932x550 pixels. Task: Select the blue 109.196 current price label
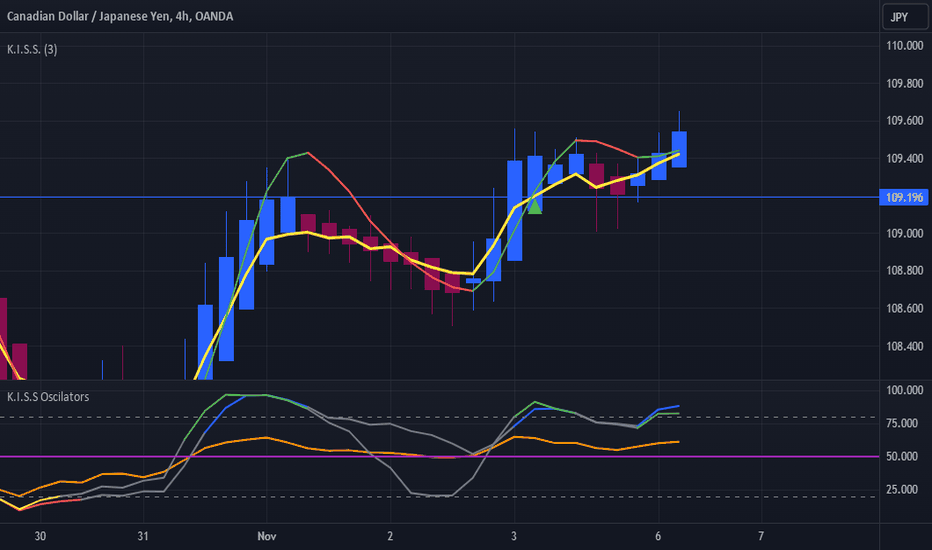[903, 197]
